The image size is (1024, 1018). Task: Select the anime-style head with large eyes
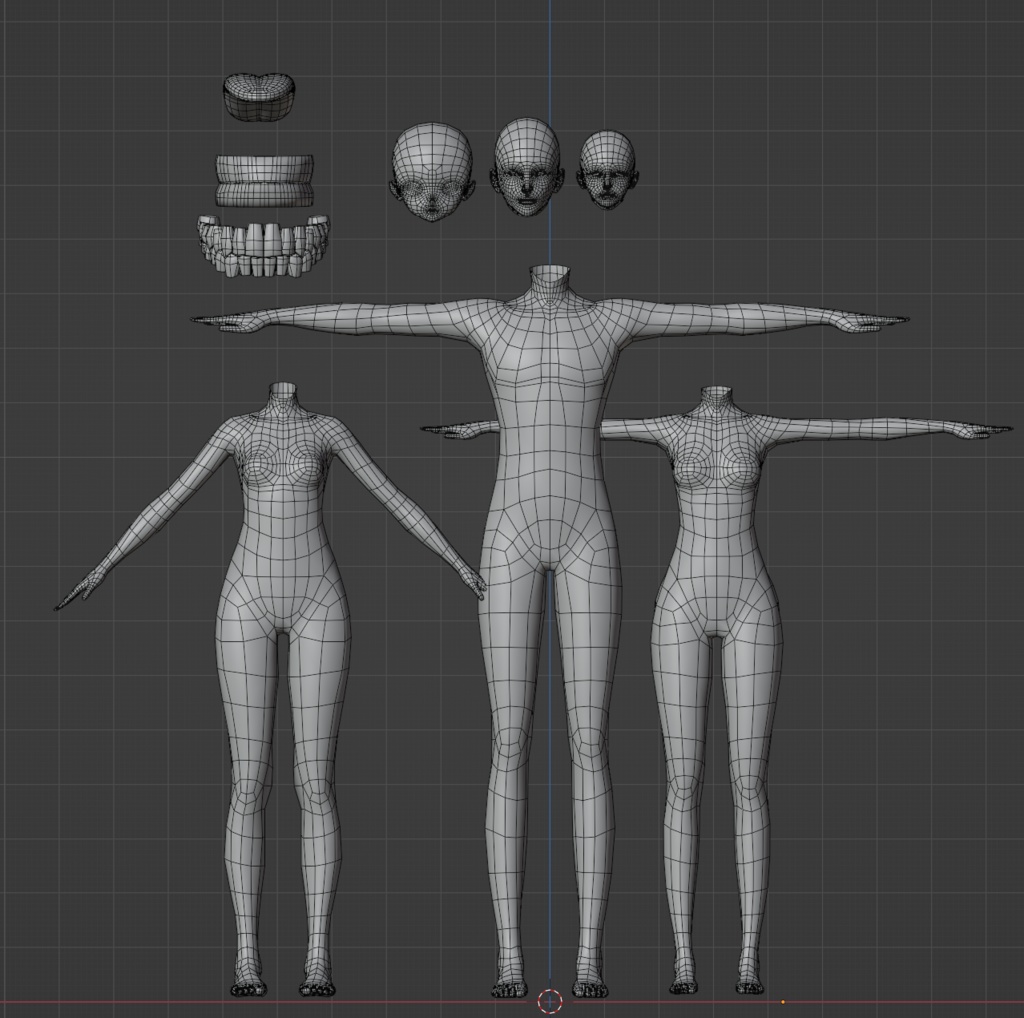(x=432, y=171)
